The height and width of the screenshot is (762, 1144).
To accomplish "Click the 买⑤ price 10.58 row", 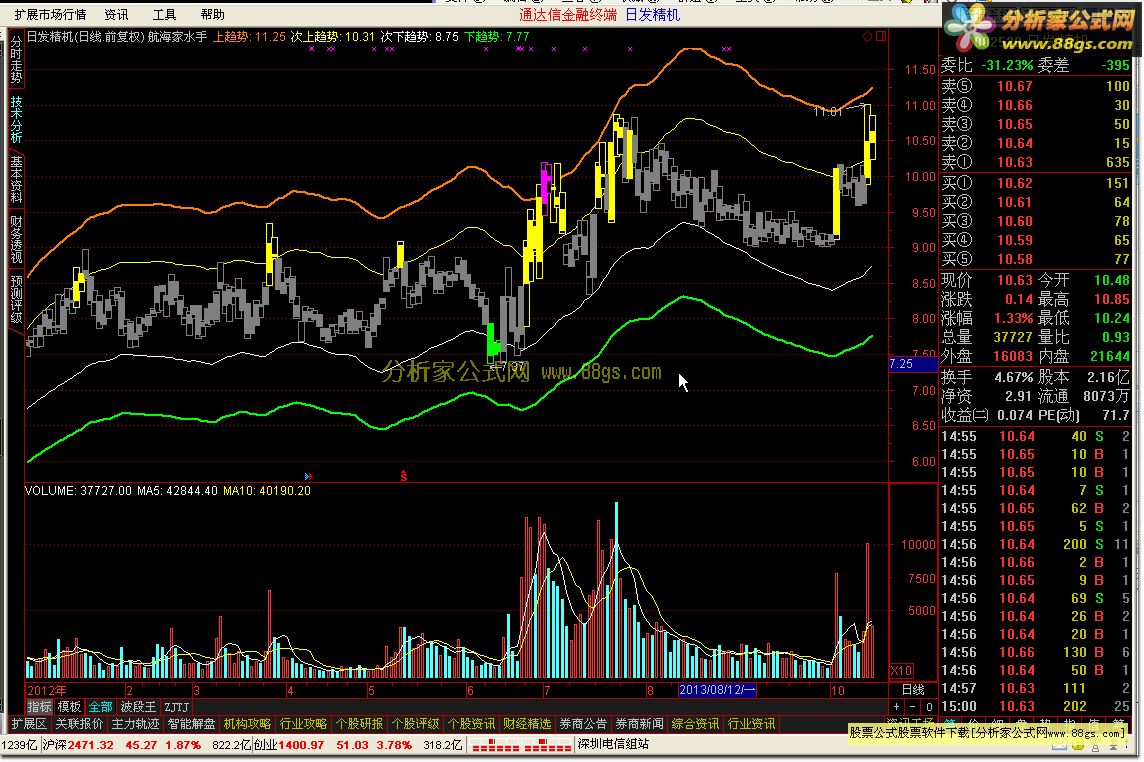I will tap(1035, 259).
